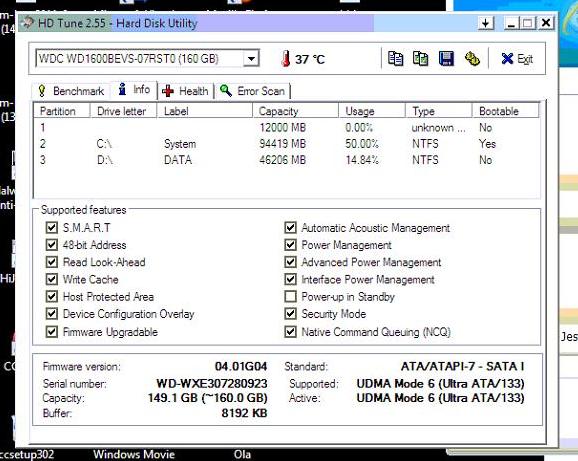Toggle the S.M.A.R.T checkbox

pos(52,227)
